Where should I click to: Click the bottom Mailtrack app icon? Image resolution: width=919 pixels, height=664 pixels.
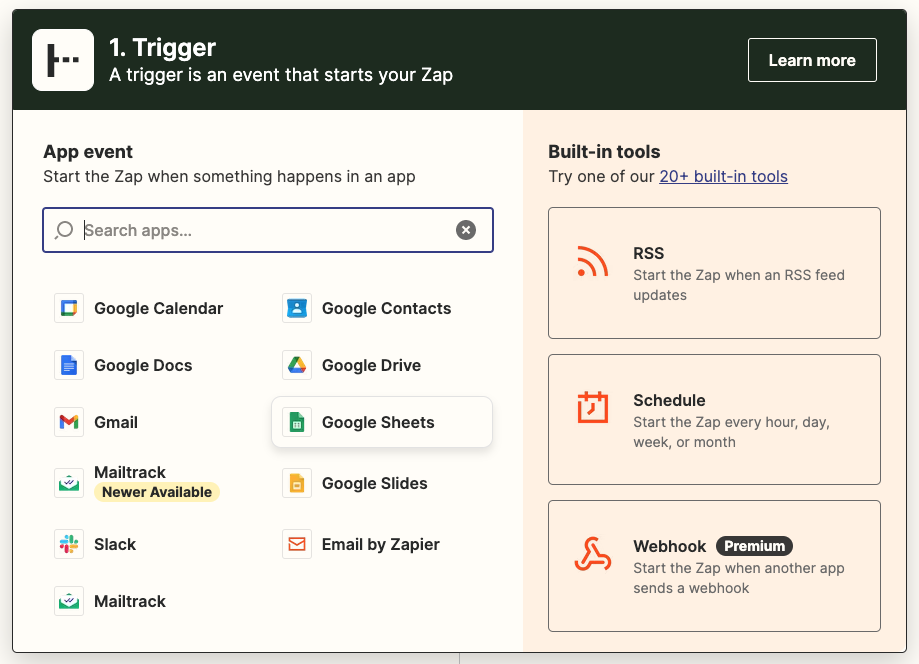click(69, 601)
